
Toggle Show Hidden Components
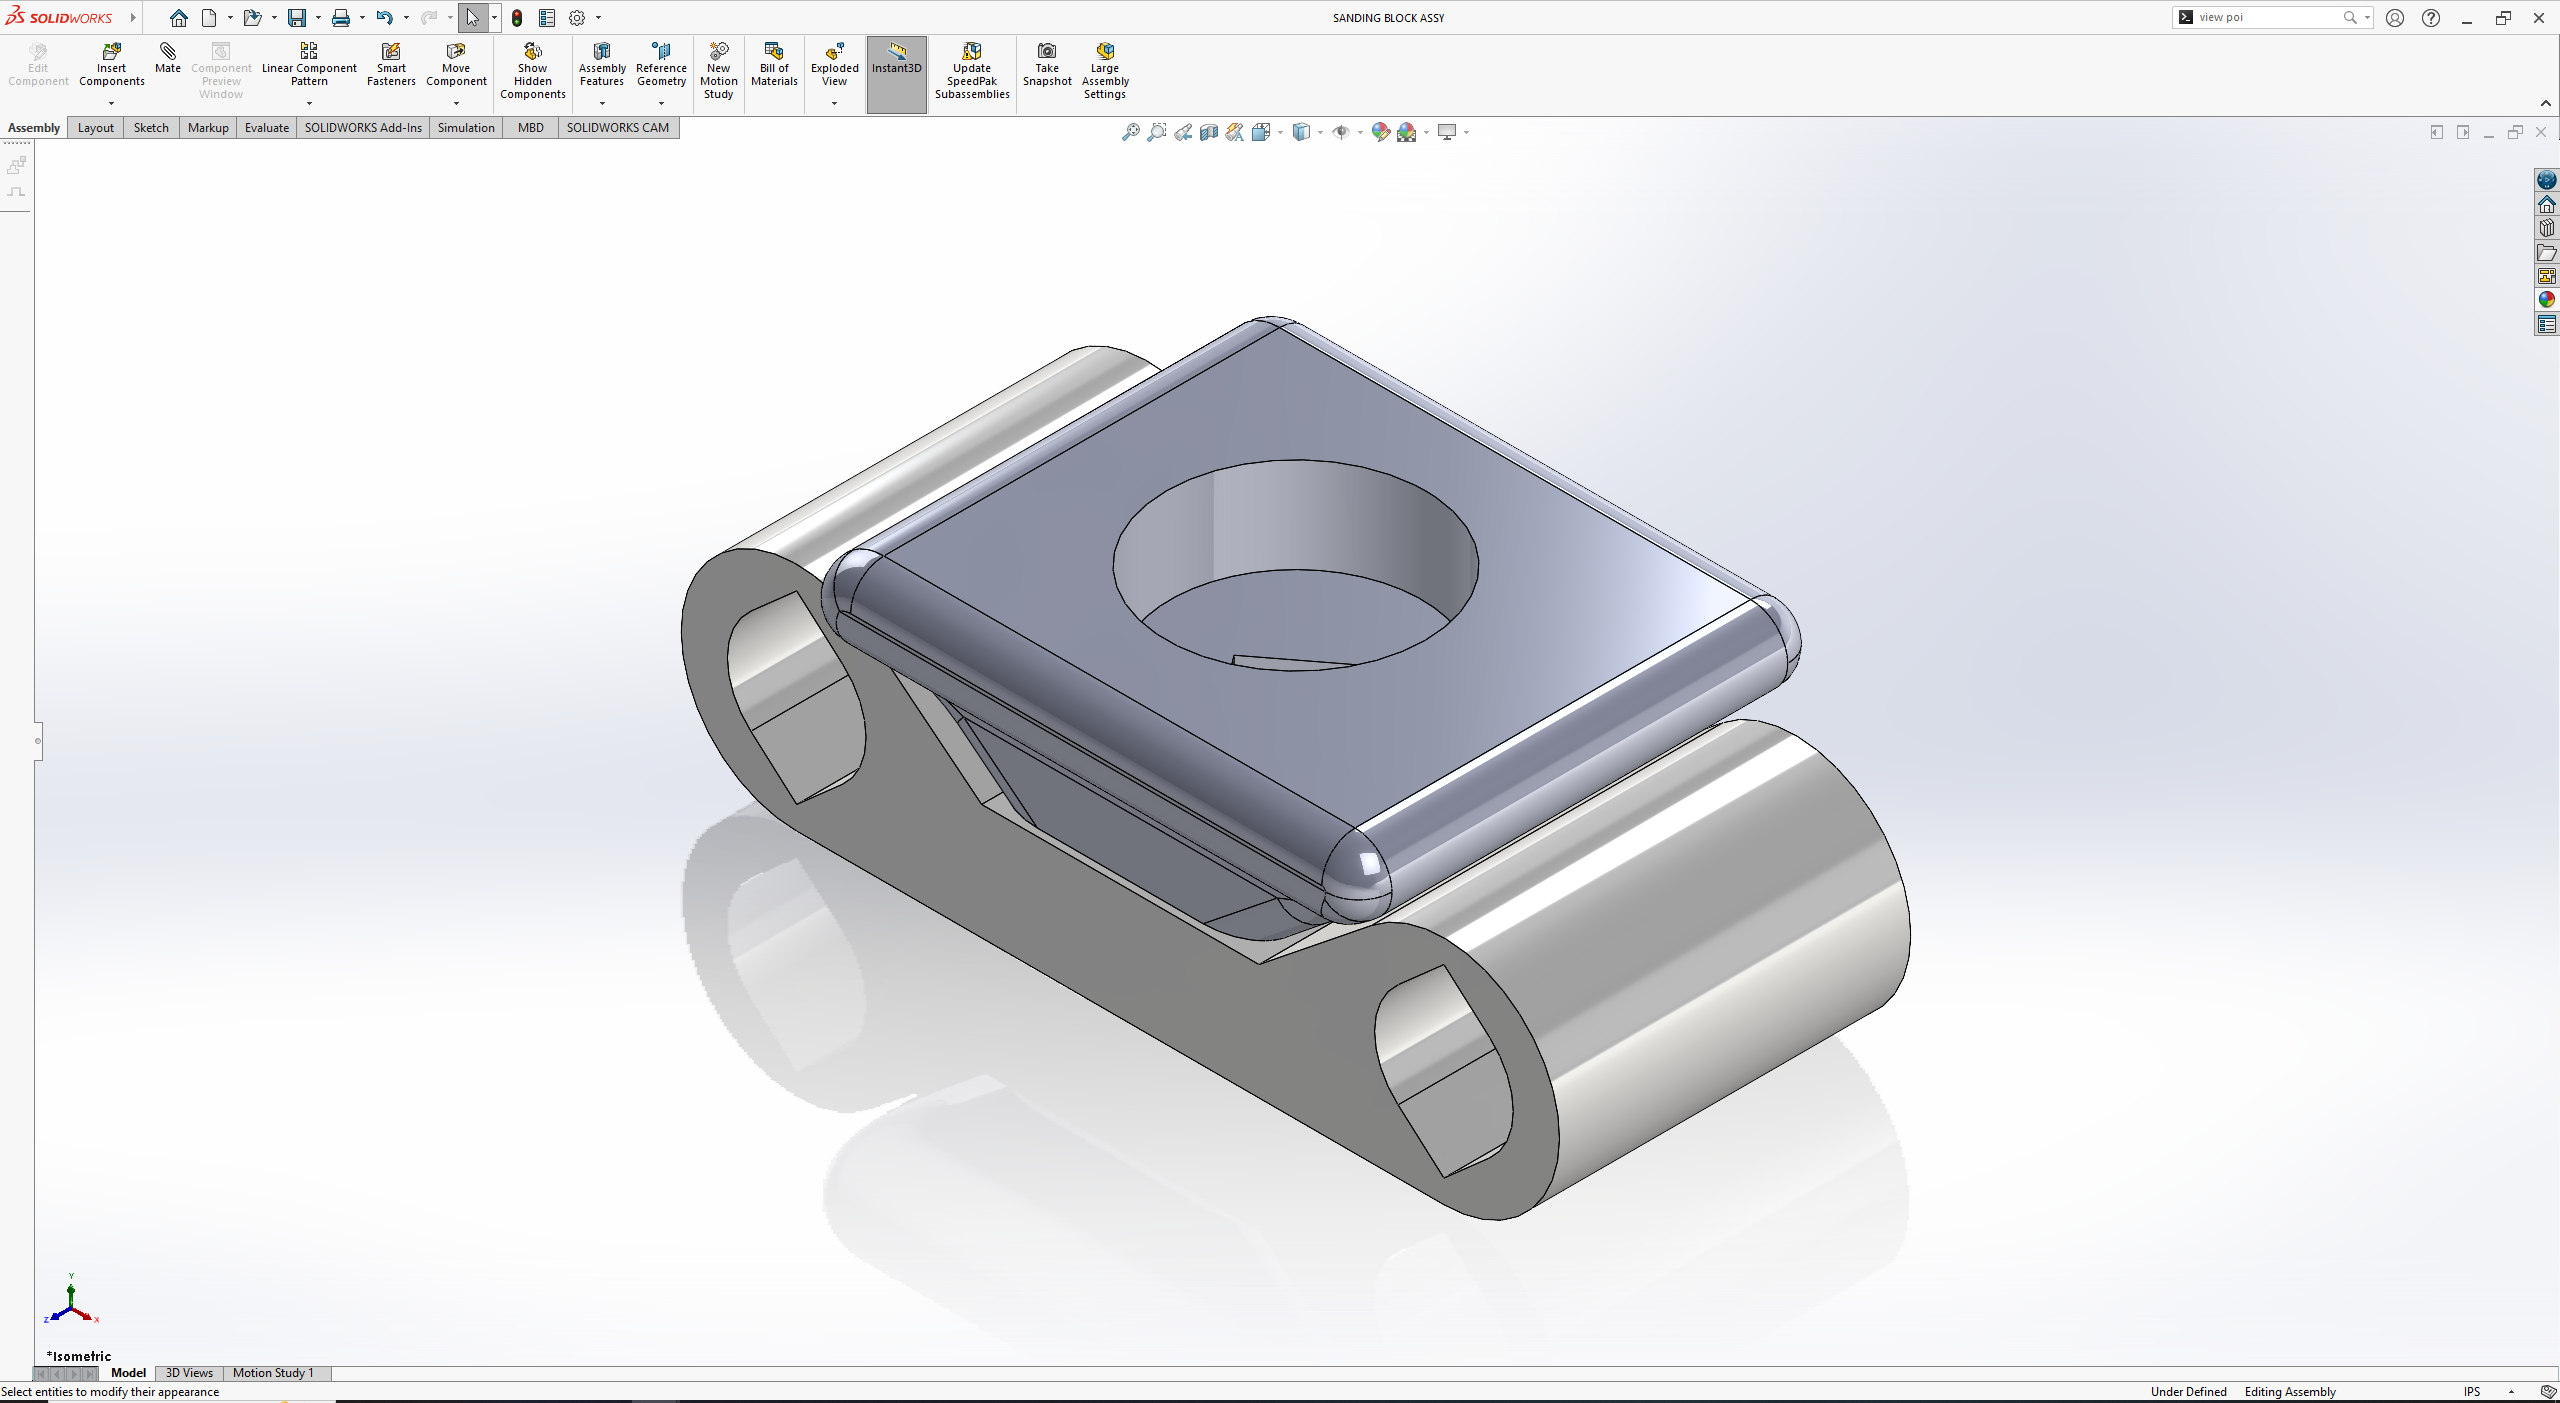[532, 72]
